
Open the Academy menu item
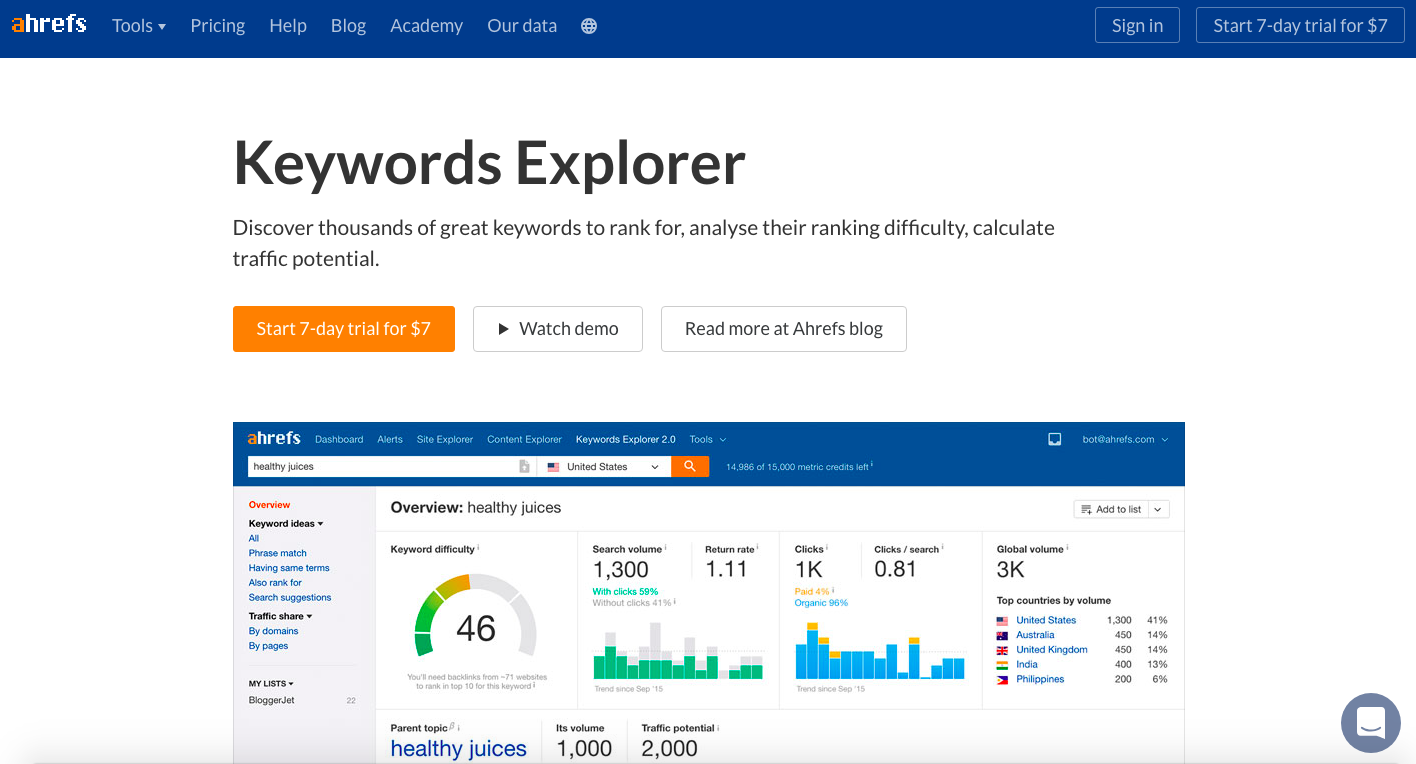point(427,26)
